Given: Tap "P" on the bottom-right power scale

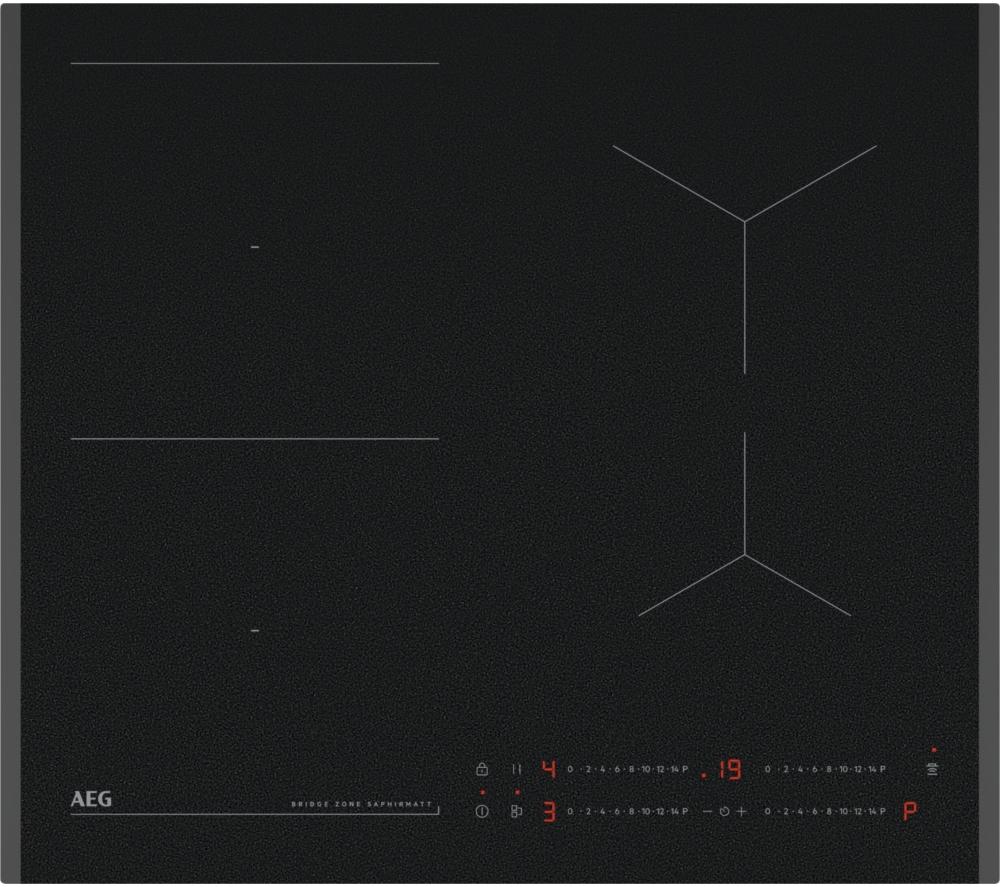Looking at the screenshot, I should [885, 810].
